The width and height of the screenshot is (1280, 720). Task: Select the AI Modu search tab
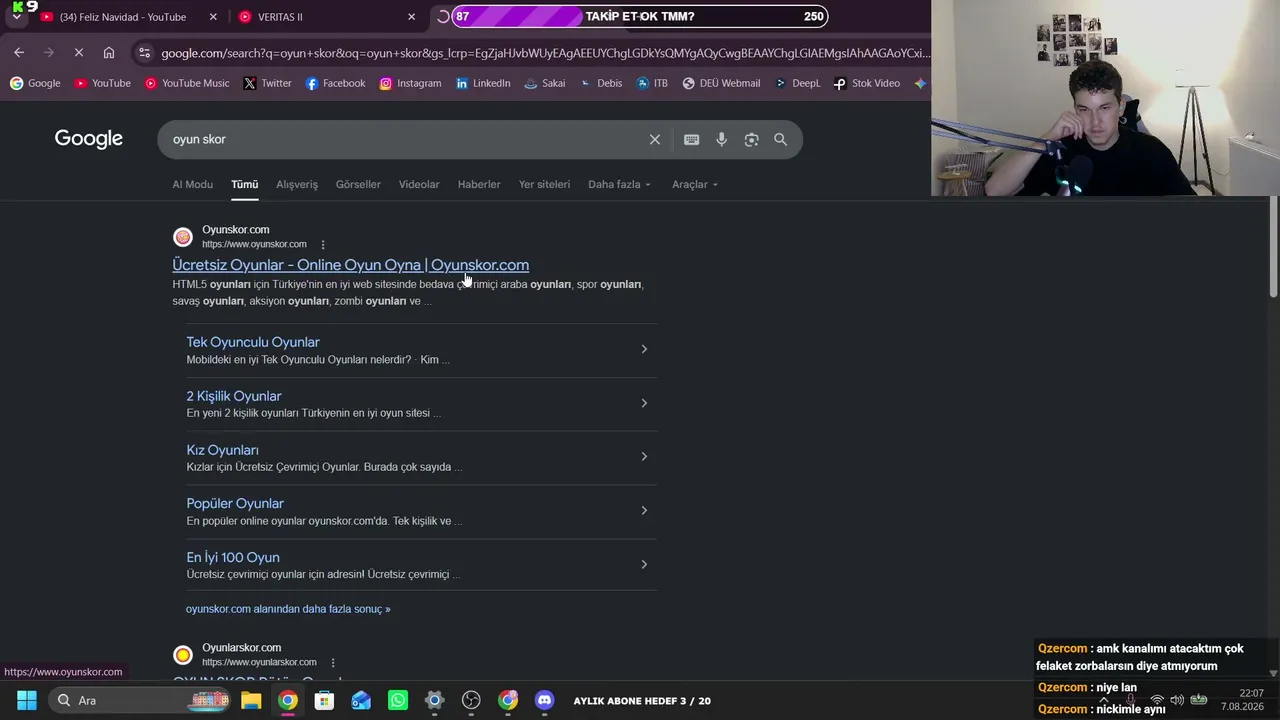(192, 185)
